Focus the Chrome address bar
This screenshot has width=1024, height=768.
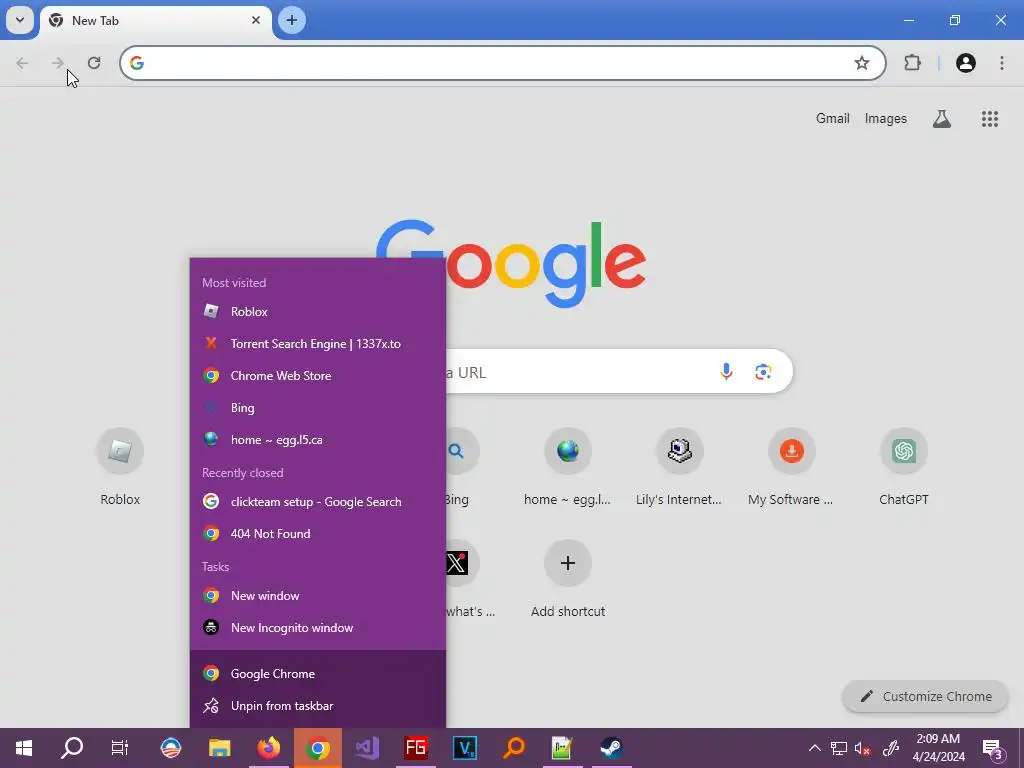coord(503,63)
